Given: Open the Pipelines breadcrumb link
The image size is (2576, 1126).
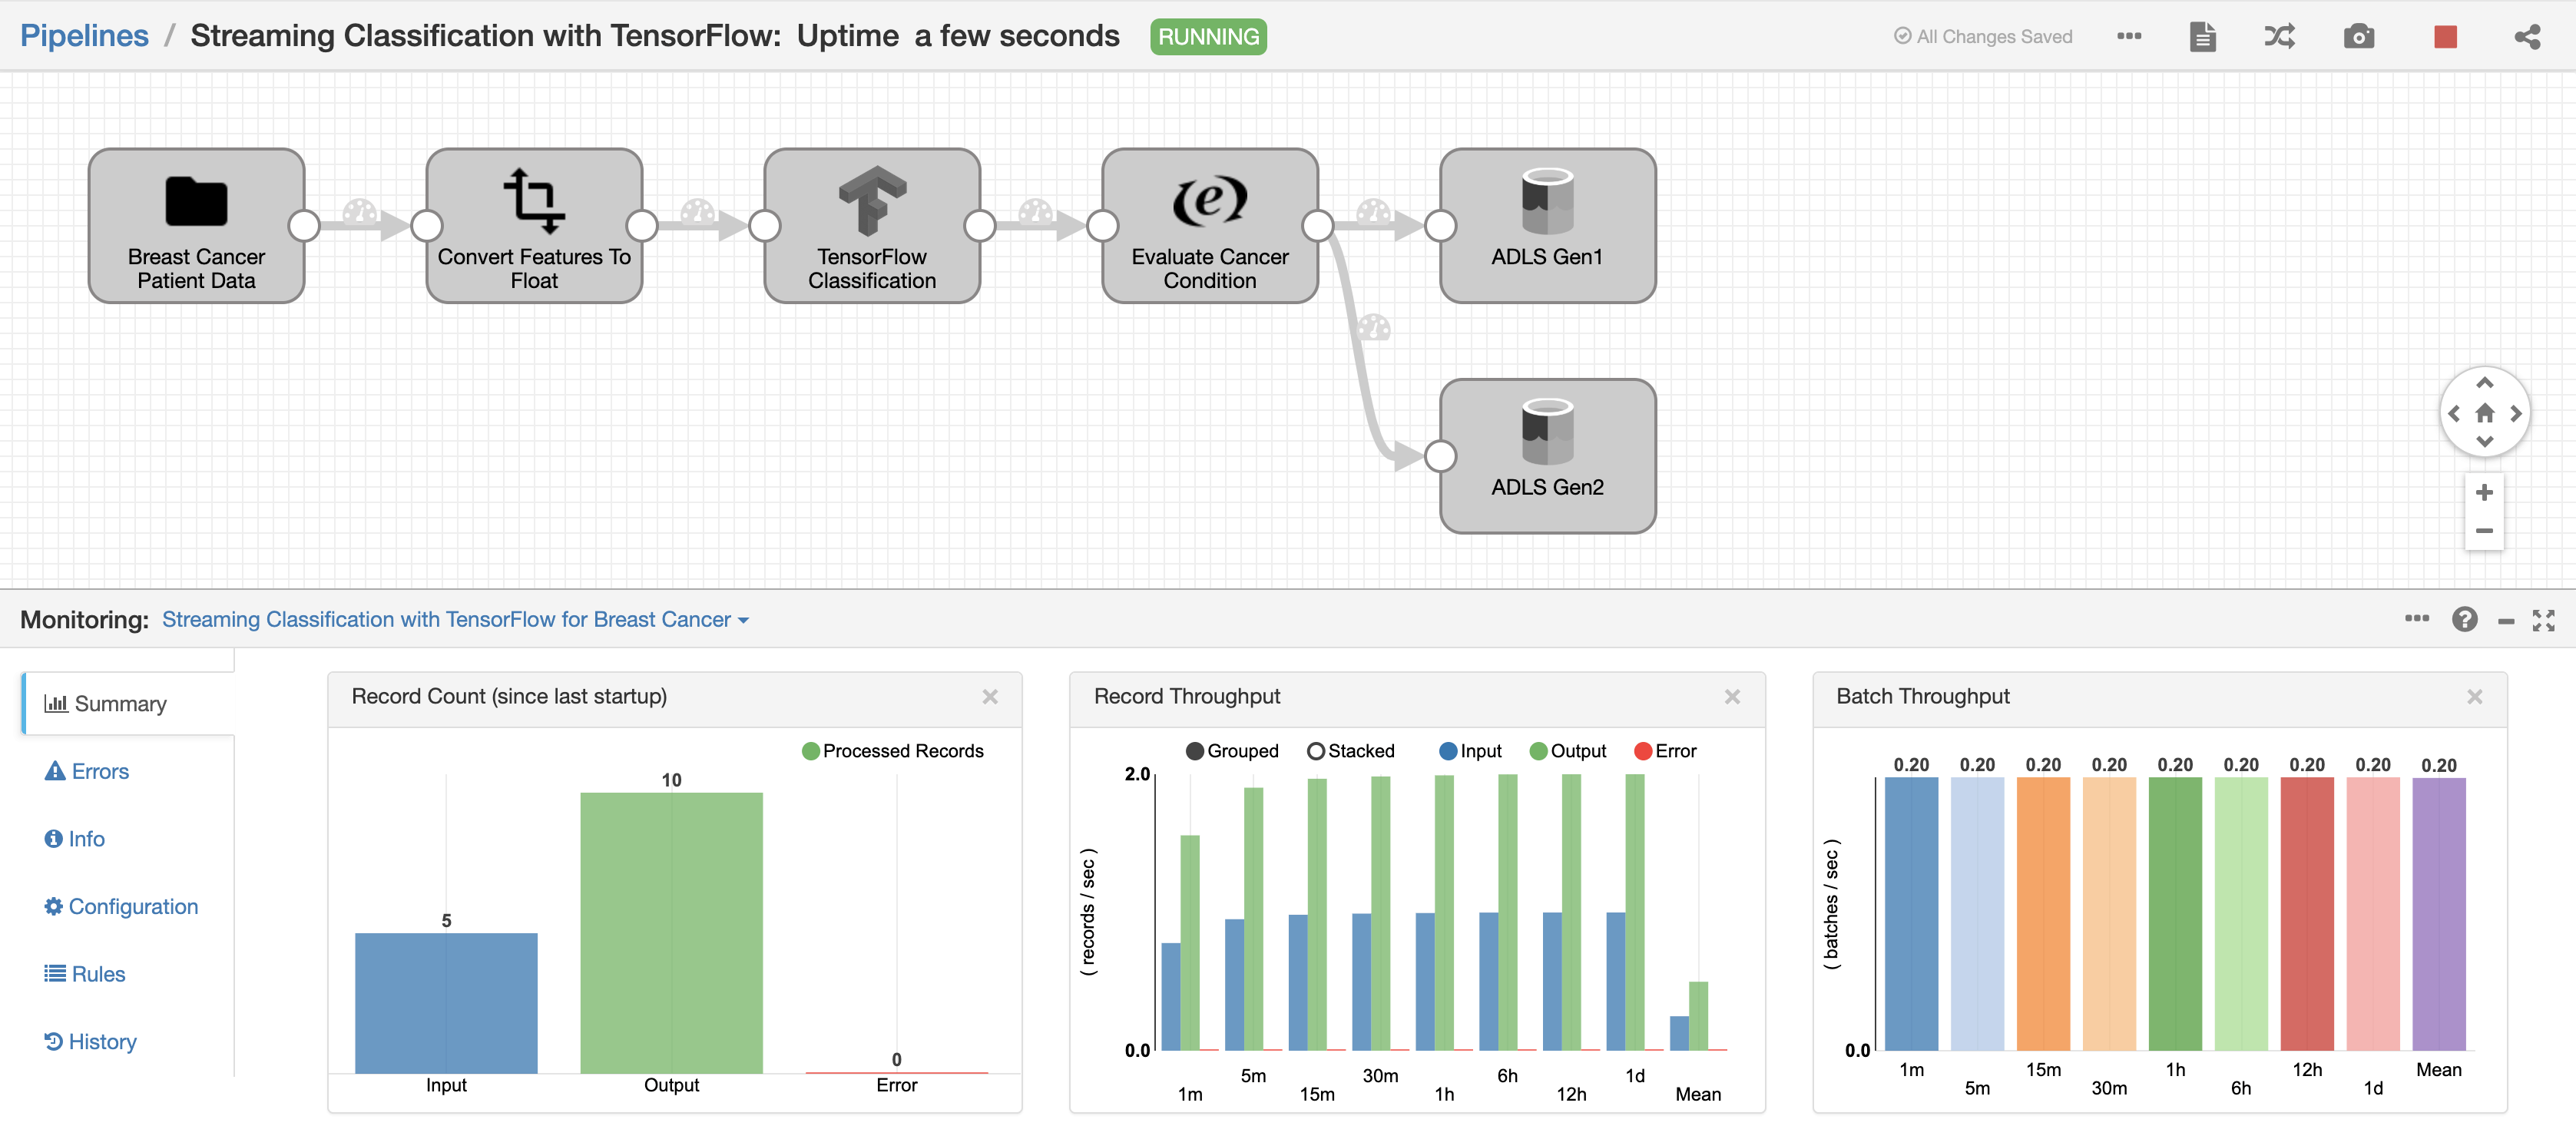Looking at the screenshot, I should (x=84, y=36).
